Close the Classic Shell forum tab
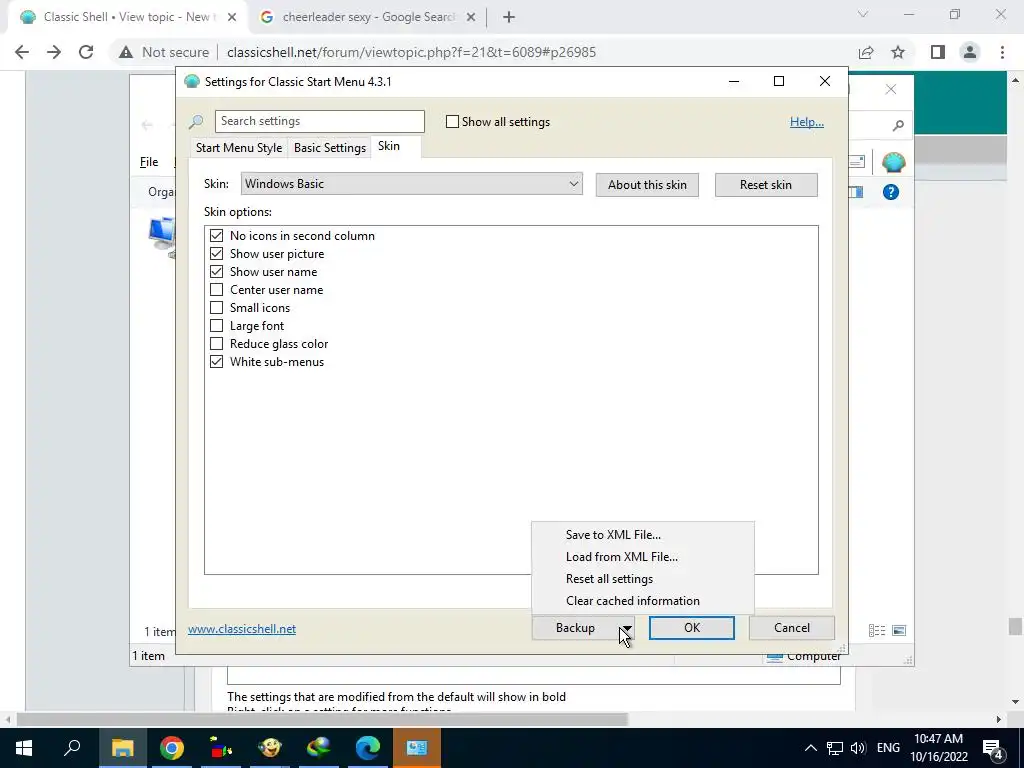Screen dimensions: 1024x768 coord(232,17)
